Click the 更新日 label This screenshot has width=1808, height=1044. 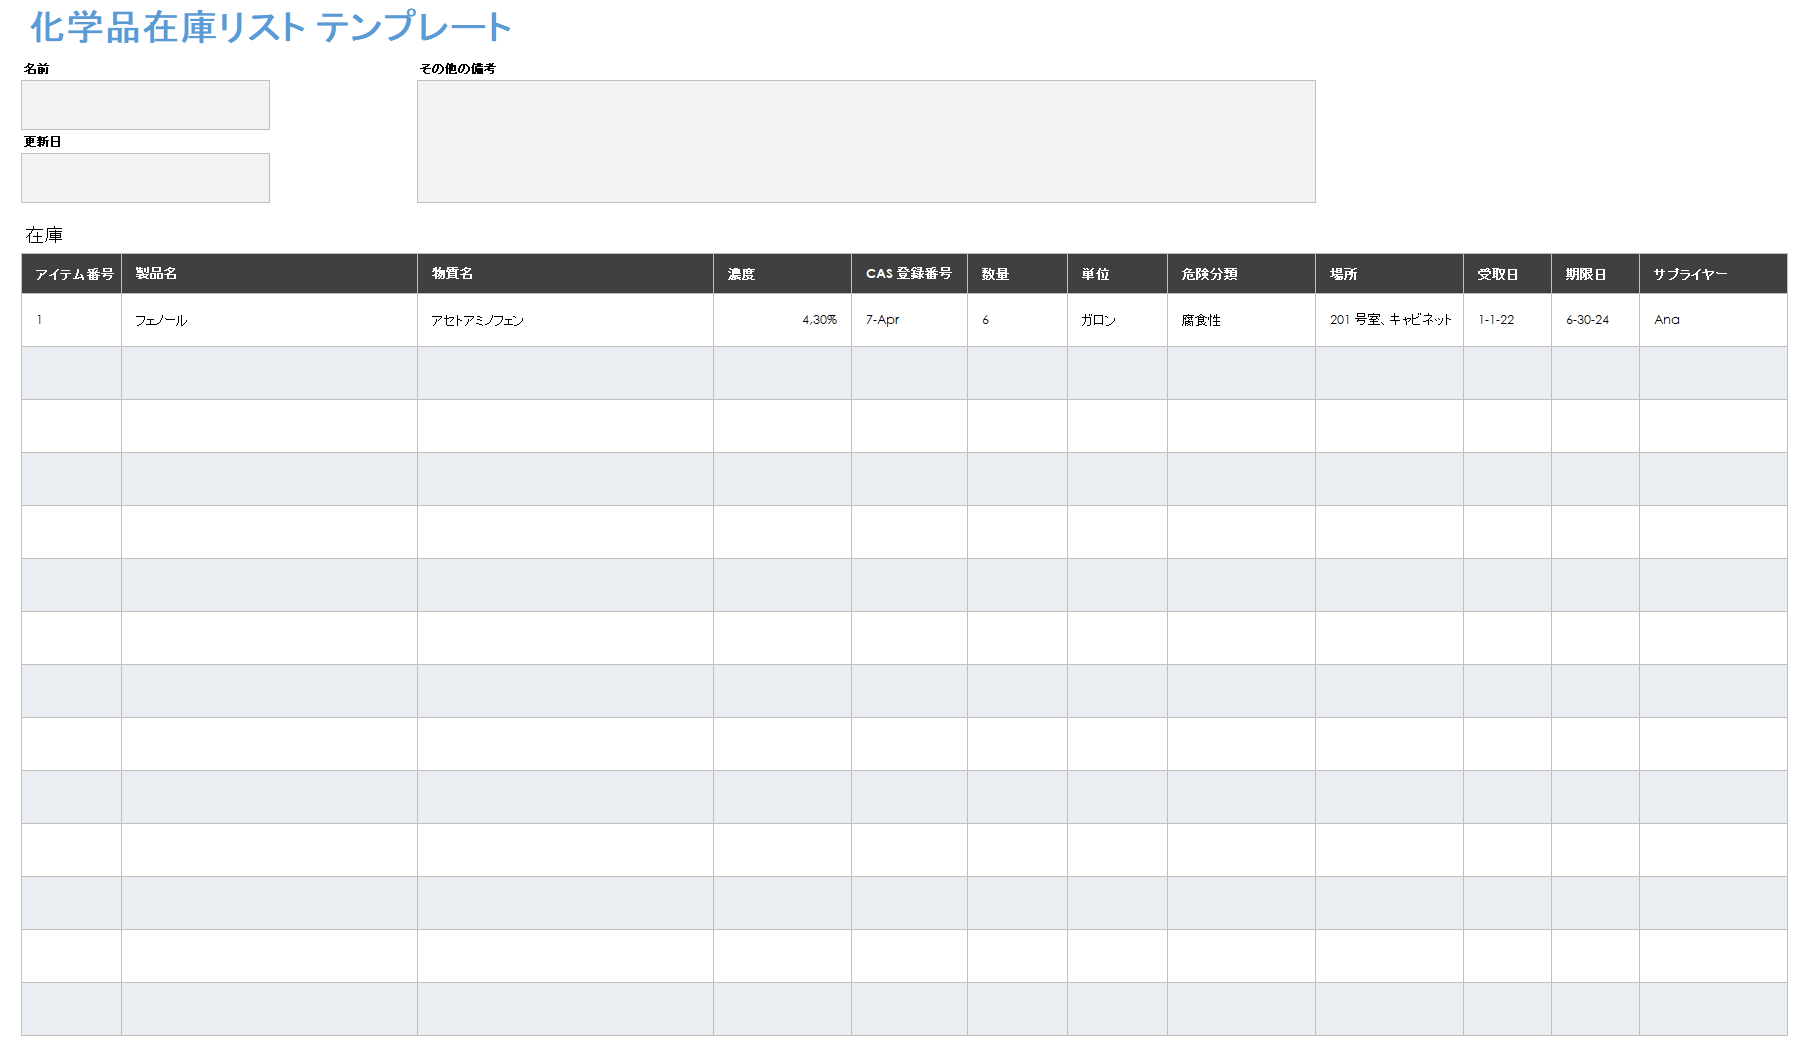pos(43,142)
